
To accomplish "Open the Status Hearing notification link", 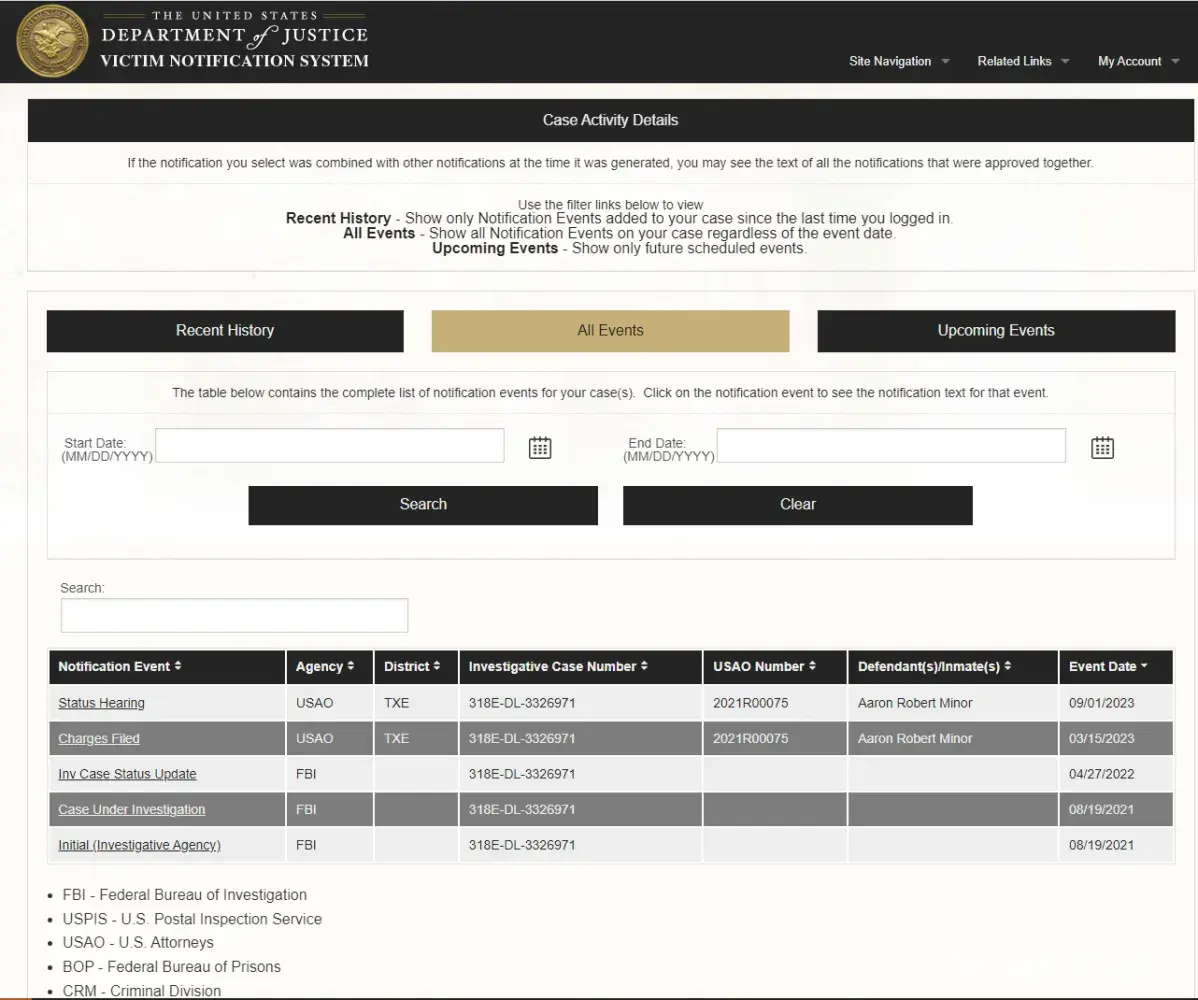I will (101, 704).
